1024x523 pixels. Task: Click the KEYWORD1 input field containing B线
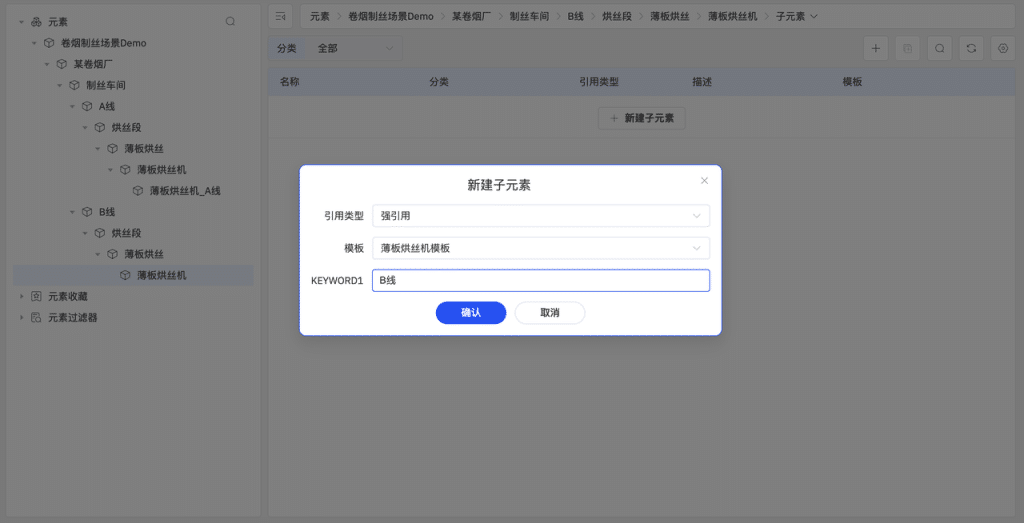tap(541, 281)
